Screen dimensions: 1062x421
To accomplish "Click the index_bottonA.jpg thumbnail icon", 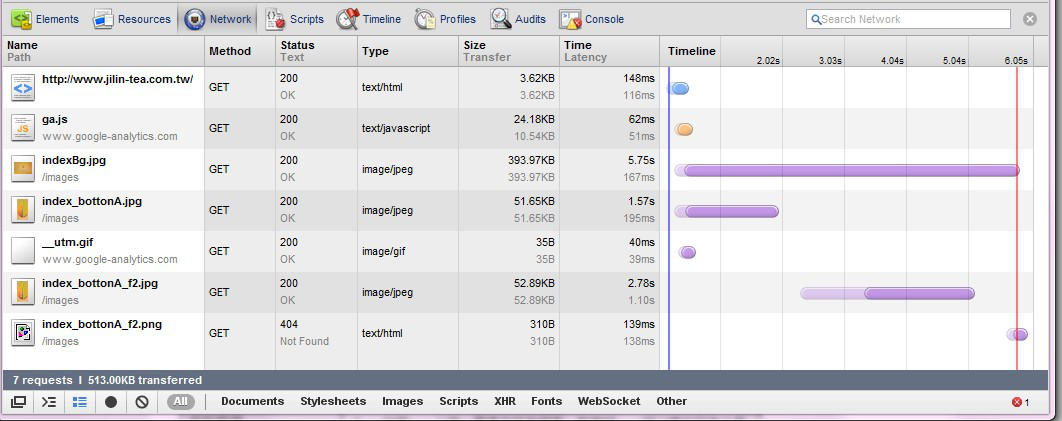I will tap(23, 210).
